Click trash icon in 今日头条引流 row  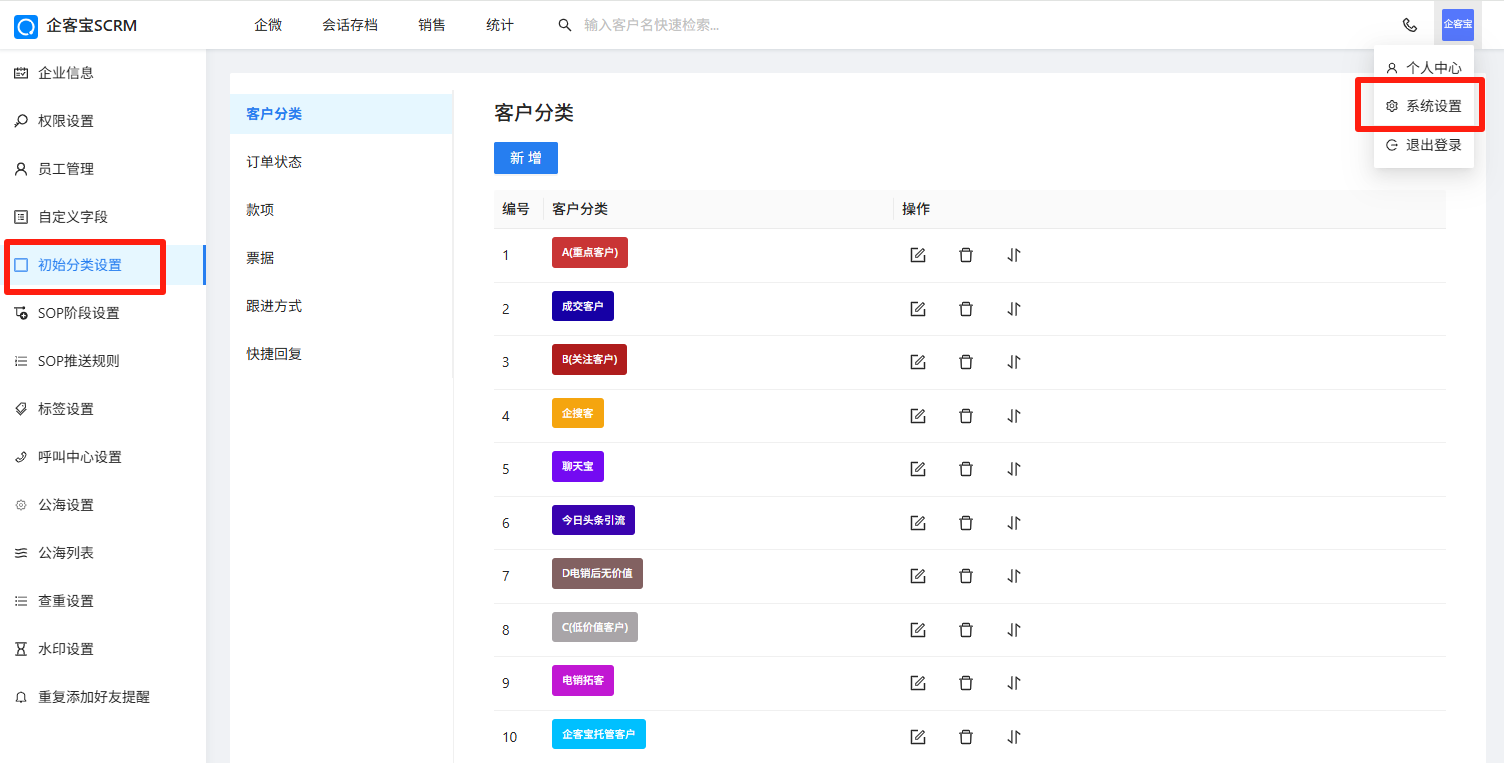click(x=965, y=522)
